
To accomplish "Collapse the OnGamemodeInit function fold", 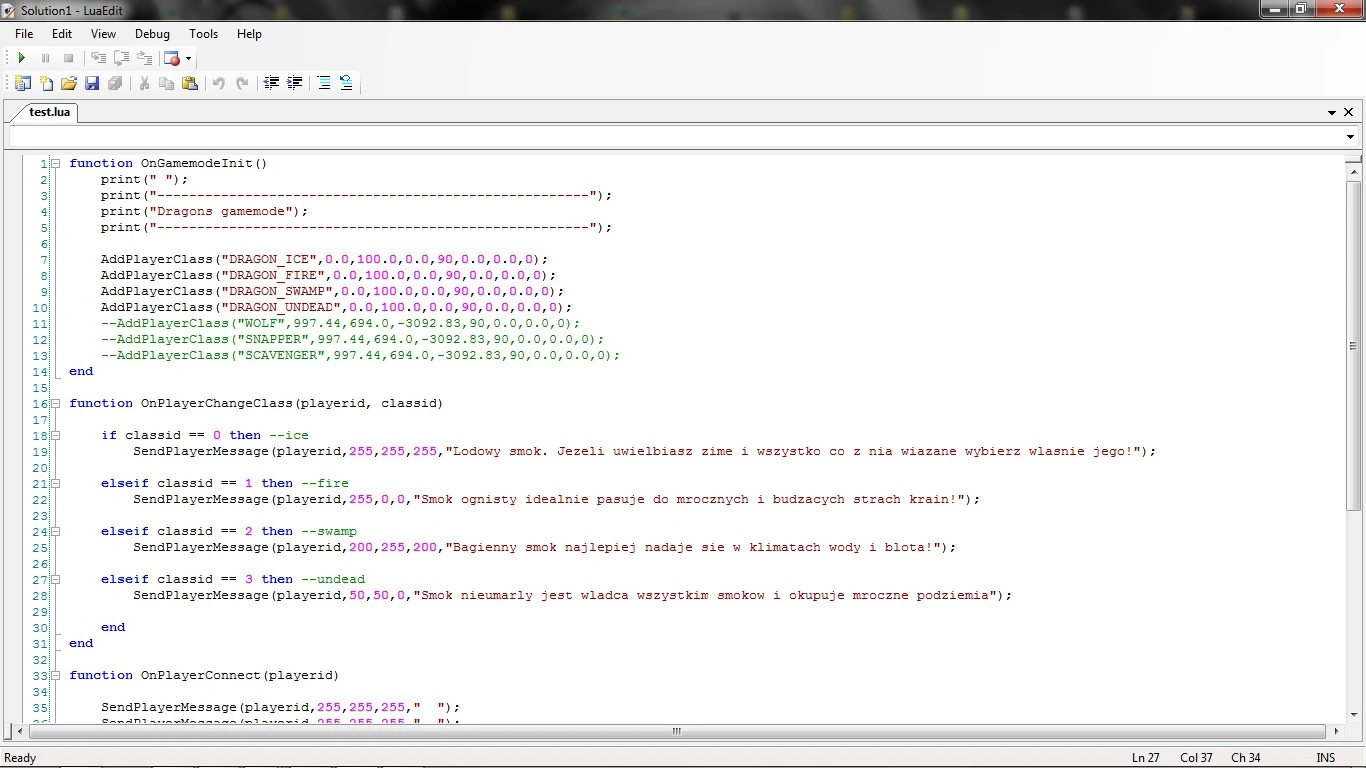I will pyautogui.click(x=56, y=163).
